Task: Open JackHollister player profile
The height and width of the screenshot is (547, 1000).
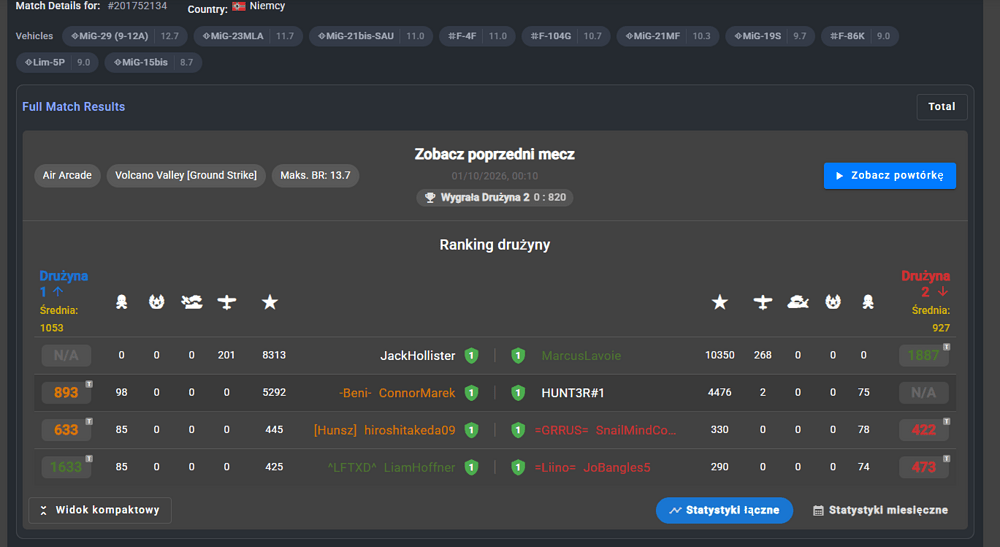Action: click(x=418, y=356)
